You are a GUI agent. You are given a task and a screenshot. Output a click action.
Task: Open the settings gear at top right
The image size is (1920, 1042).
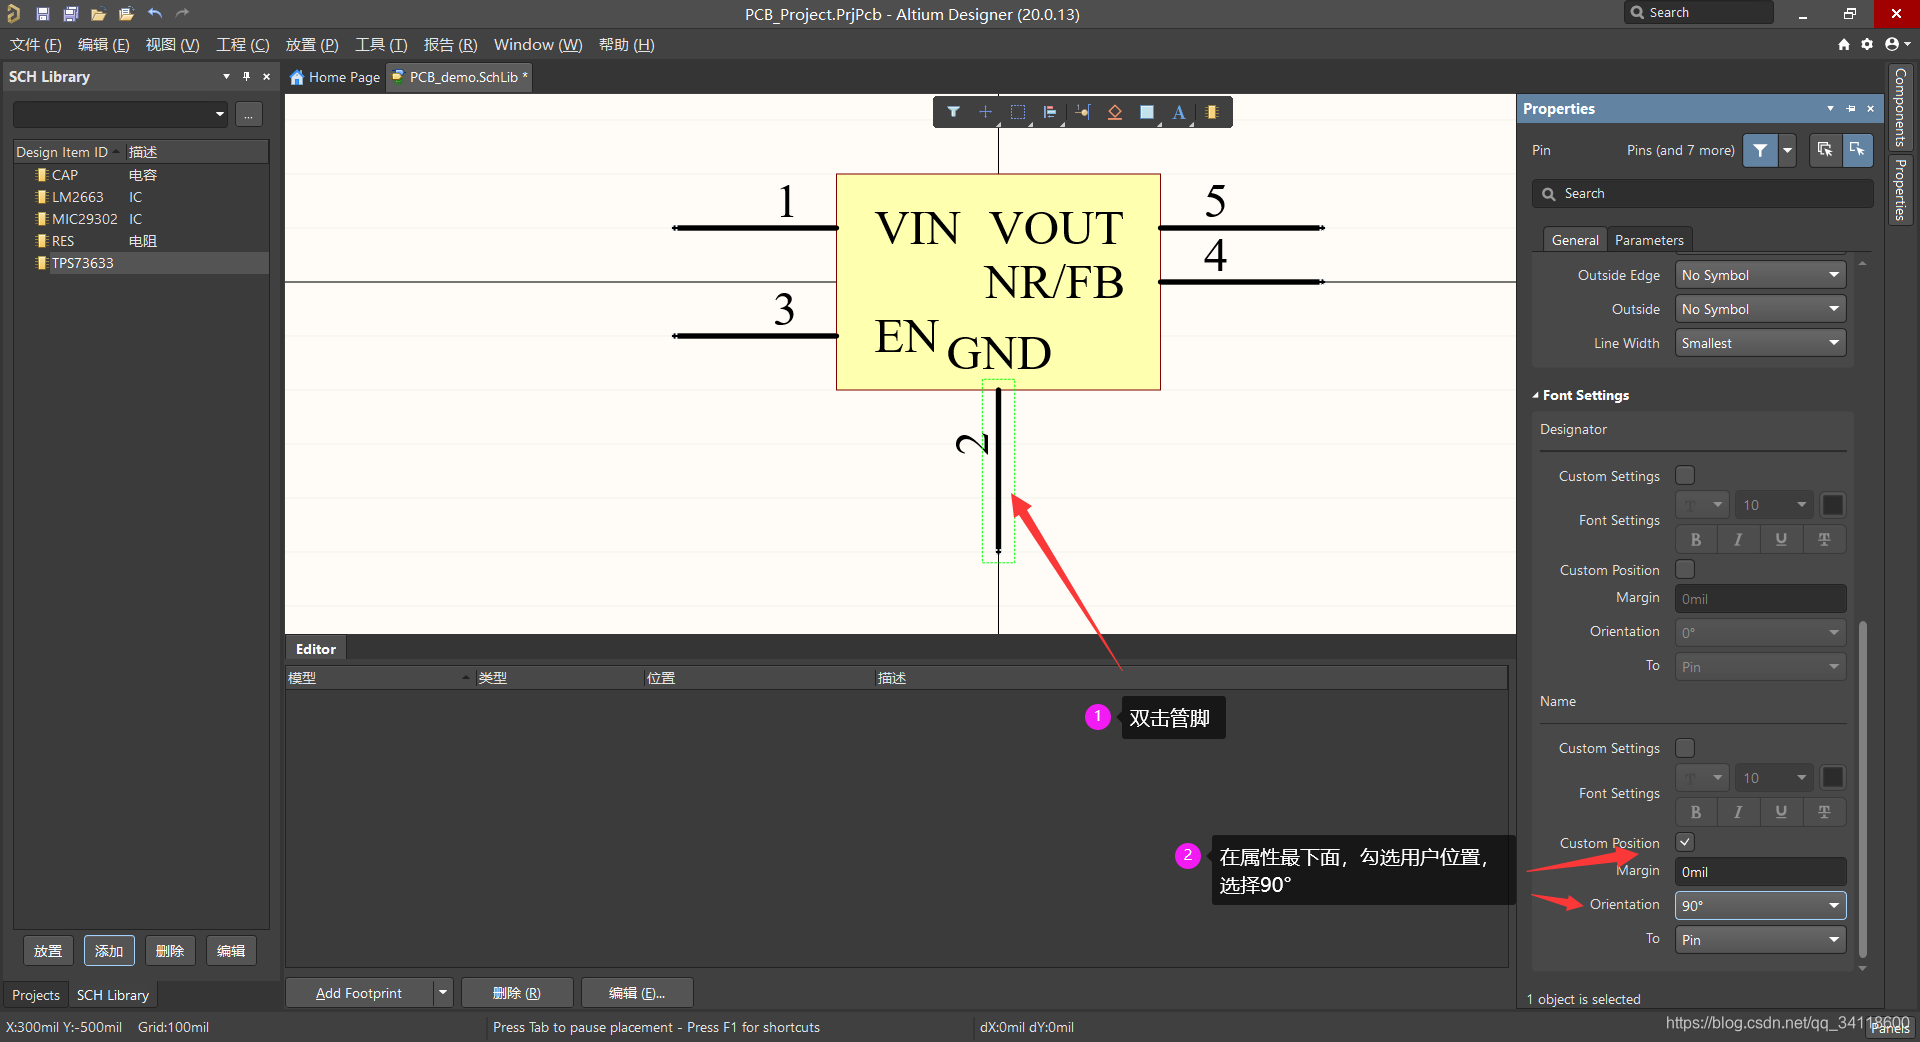[x=1867, y=44]
